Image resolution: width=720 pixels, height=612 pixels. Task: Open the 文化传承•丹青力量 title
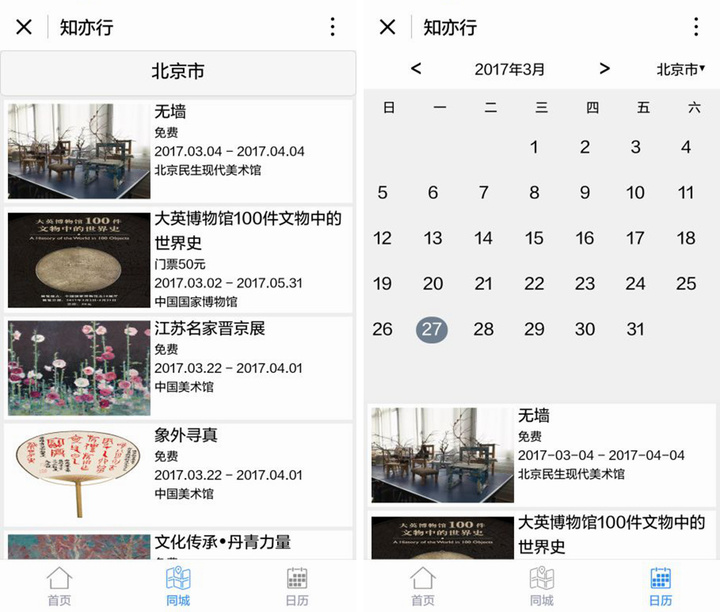[x=223, y=542]
